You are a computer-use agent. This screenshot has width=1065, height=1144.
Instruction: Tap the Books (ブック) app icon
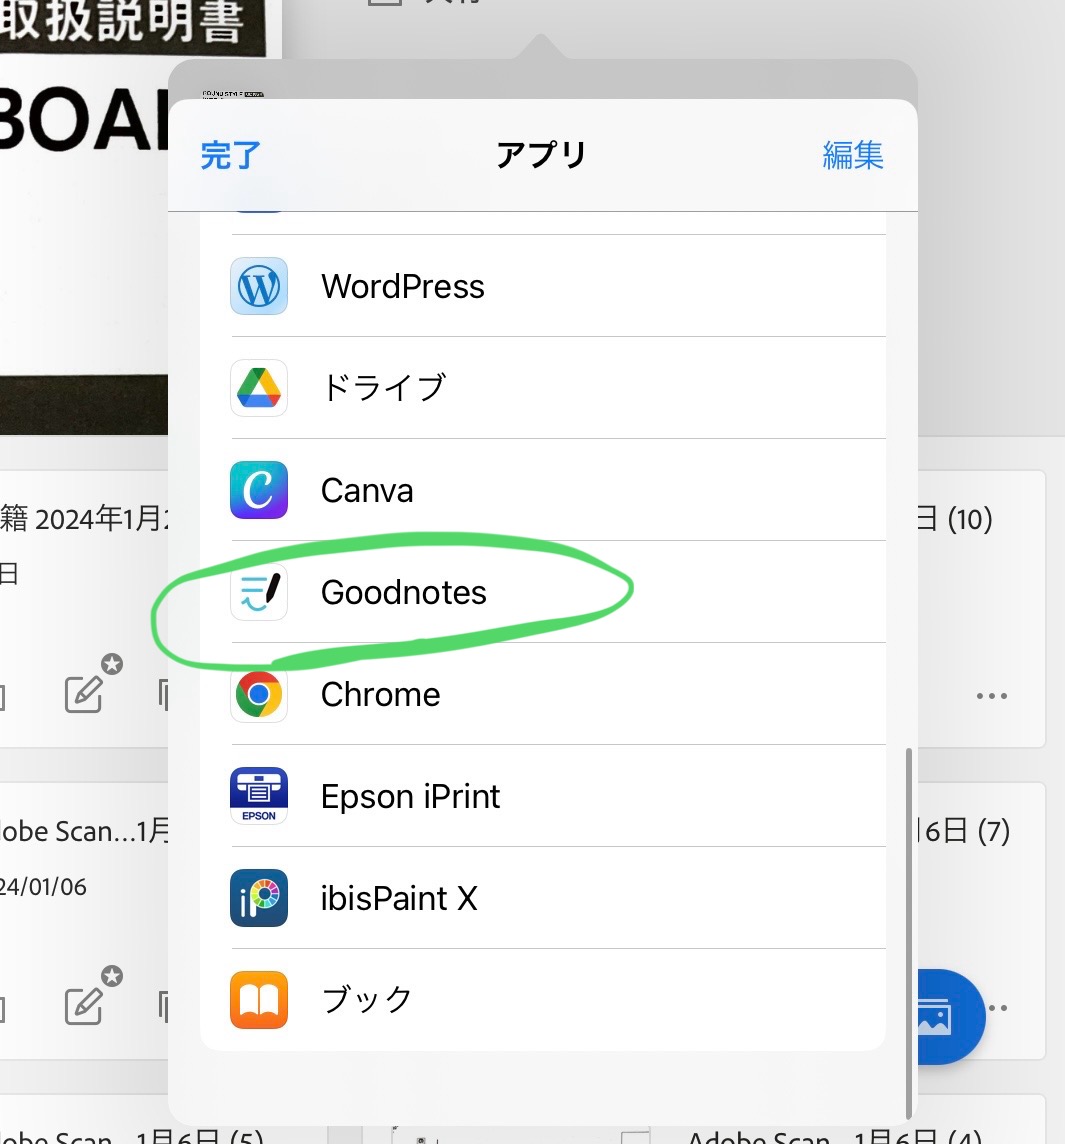[x=259, y=1000]
